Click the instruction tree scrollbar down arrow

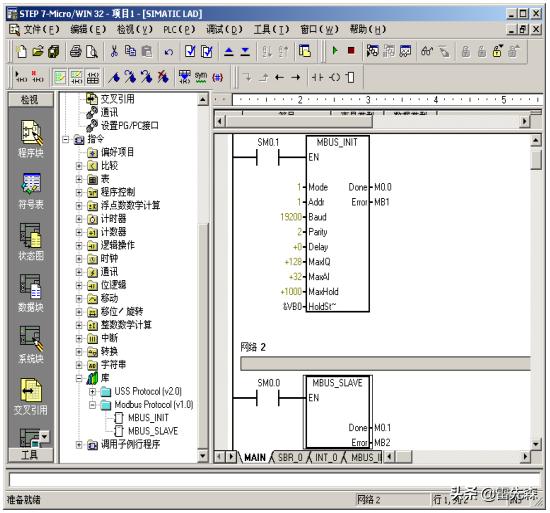coord(203,456)
